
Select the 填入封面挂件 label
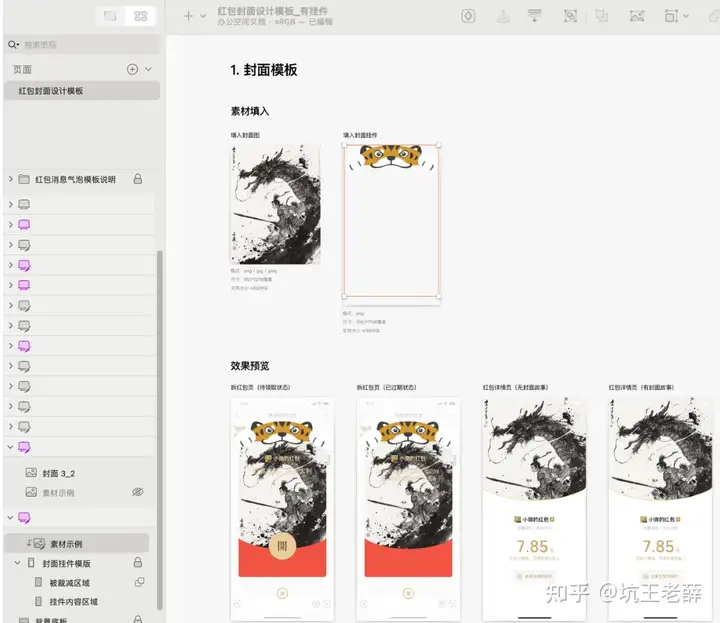coord(360,135)
